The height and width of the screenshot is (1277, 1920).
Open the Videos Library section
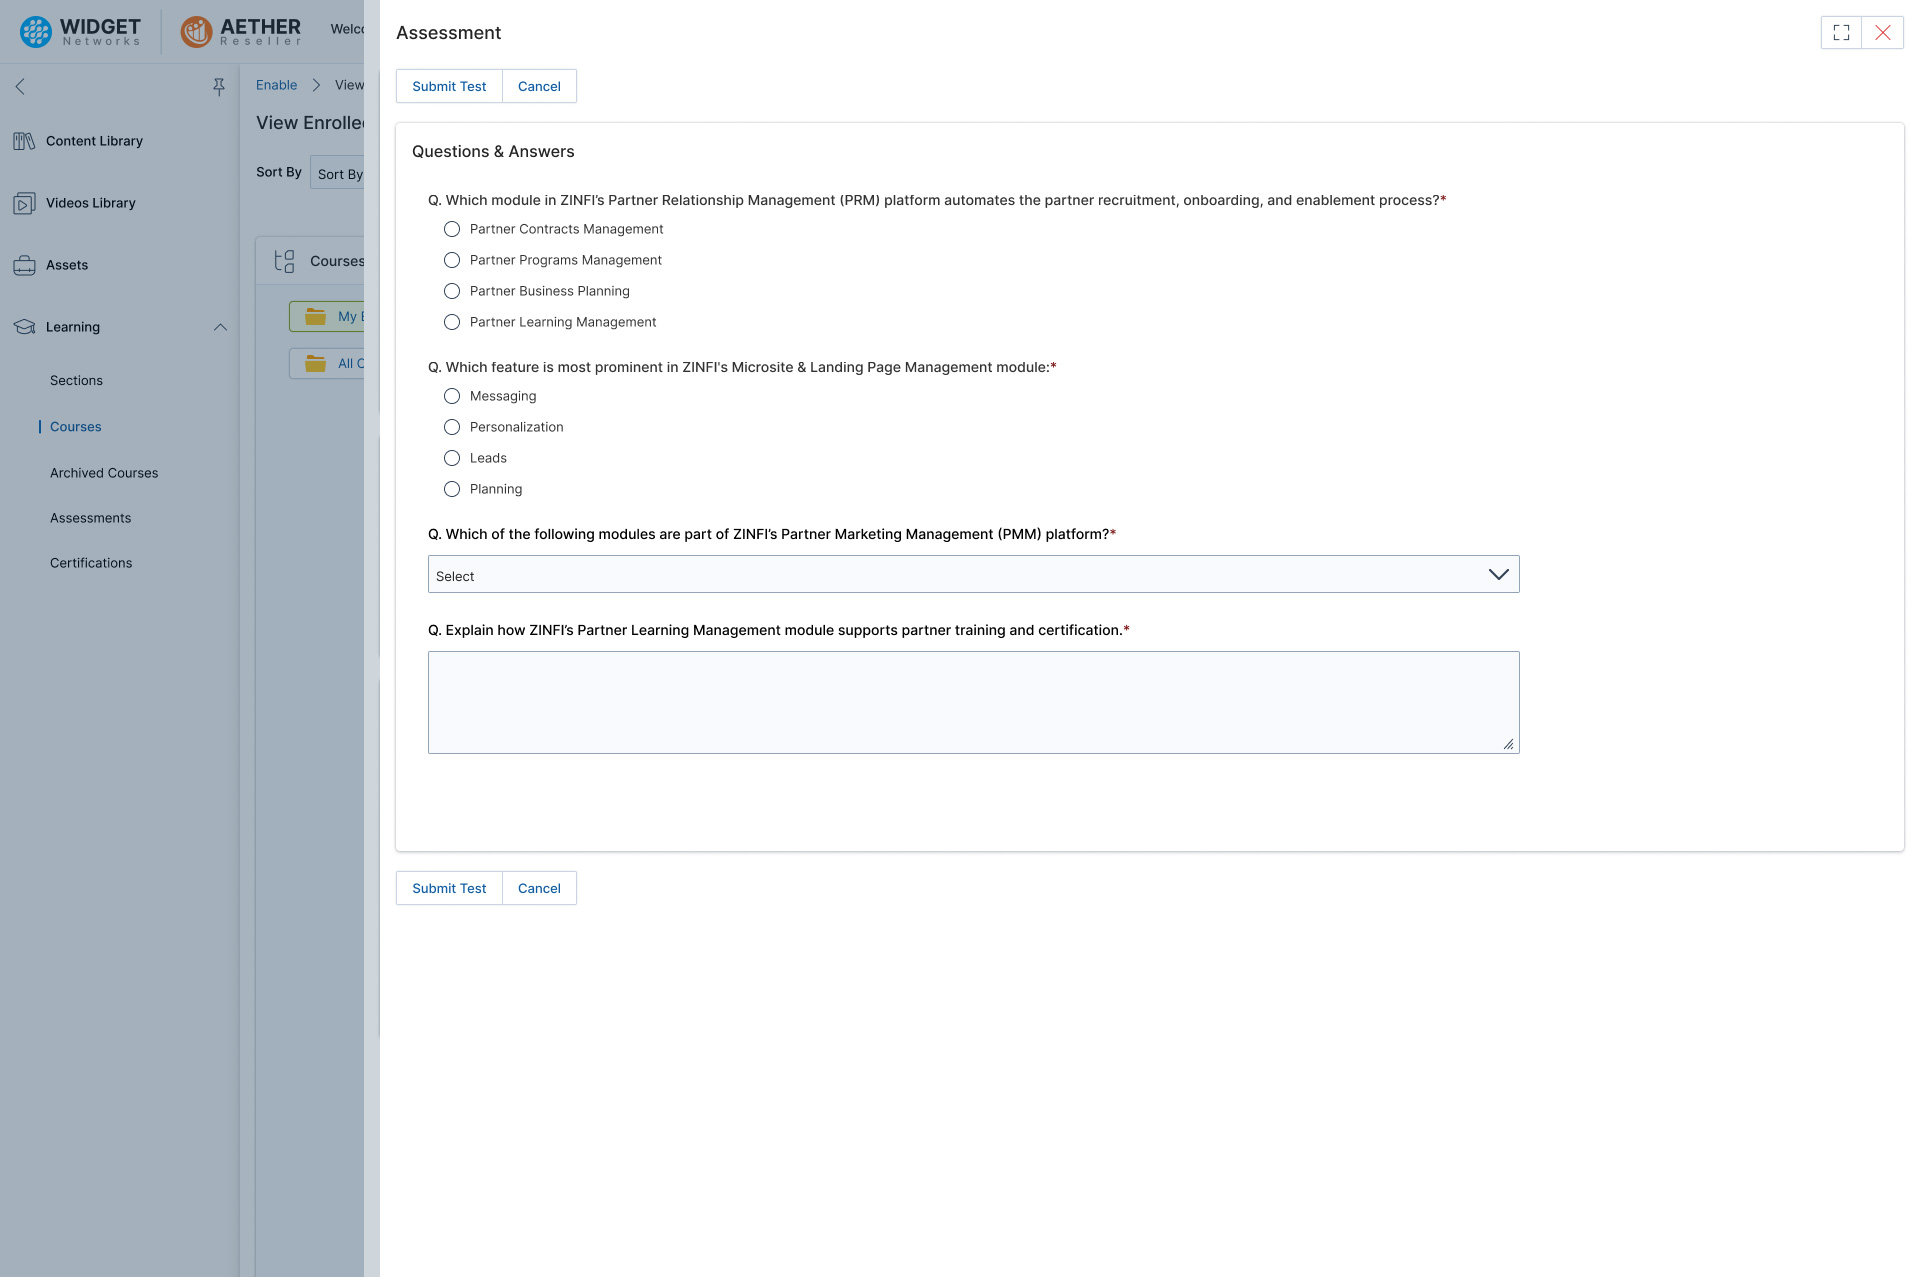point(91,203)
